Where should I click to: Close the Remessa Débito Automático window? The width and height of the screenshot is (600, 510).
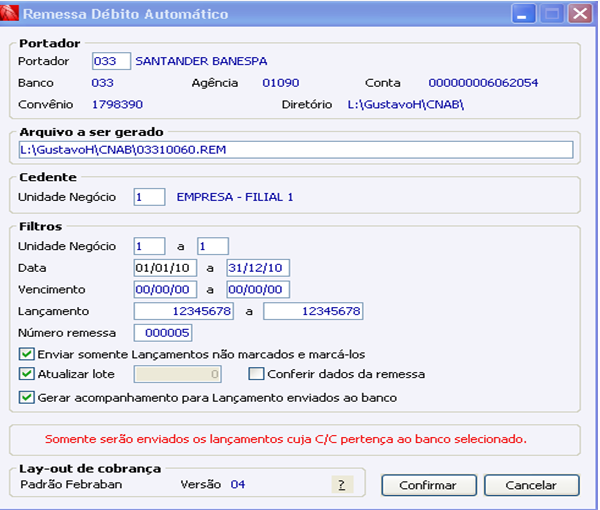click(580, 14)
